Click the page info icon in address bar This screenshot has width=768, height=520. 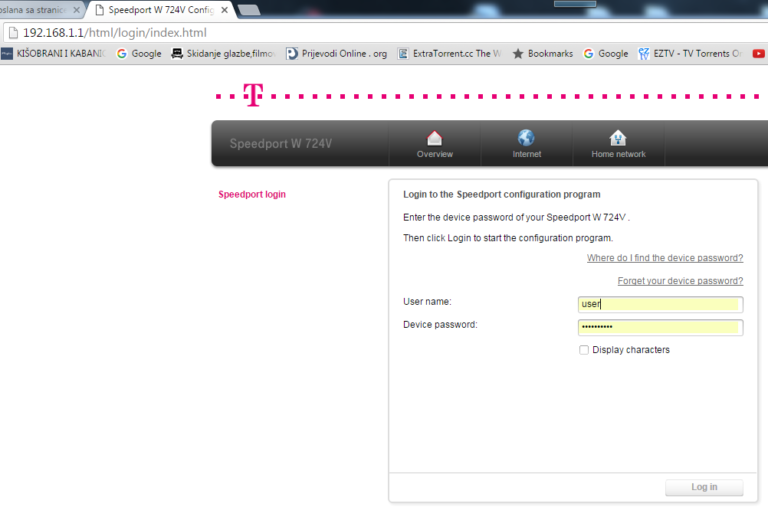coord(13,33)
